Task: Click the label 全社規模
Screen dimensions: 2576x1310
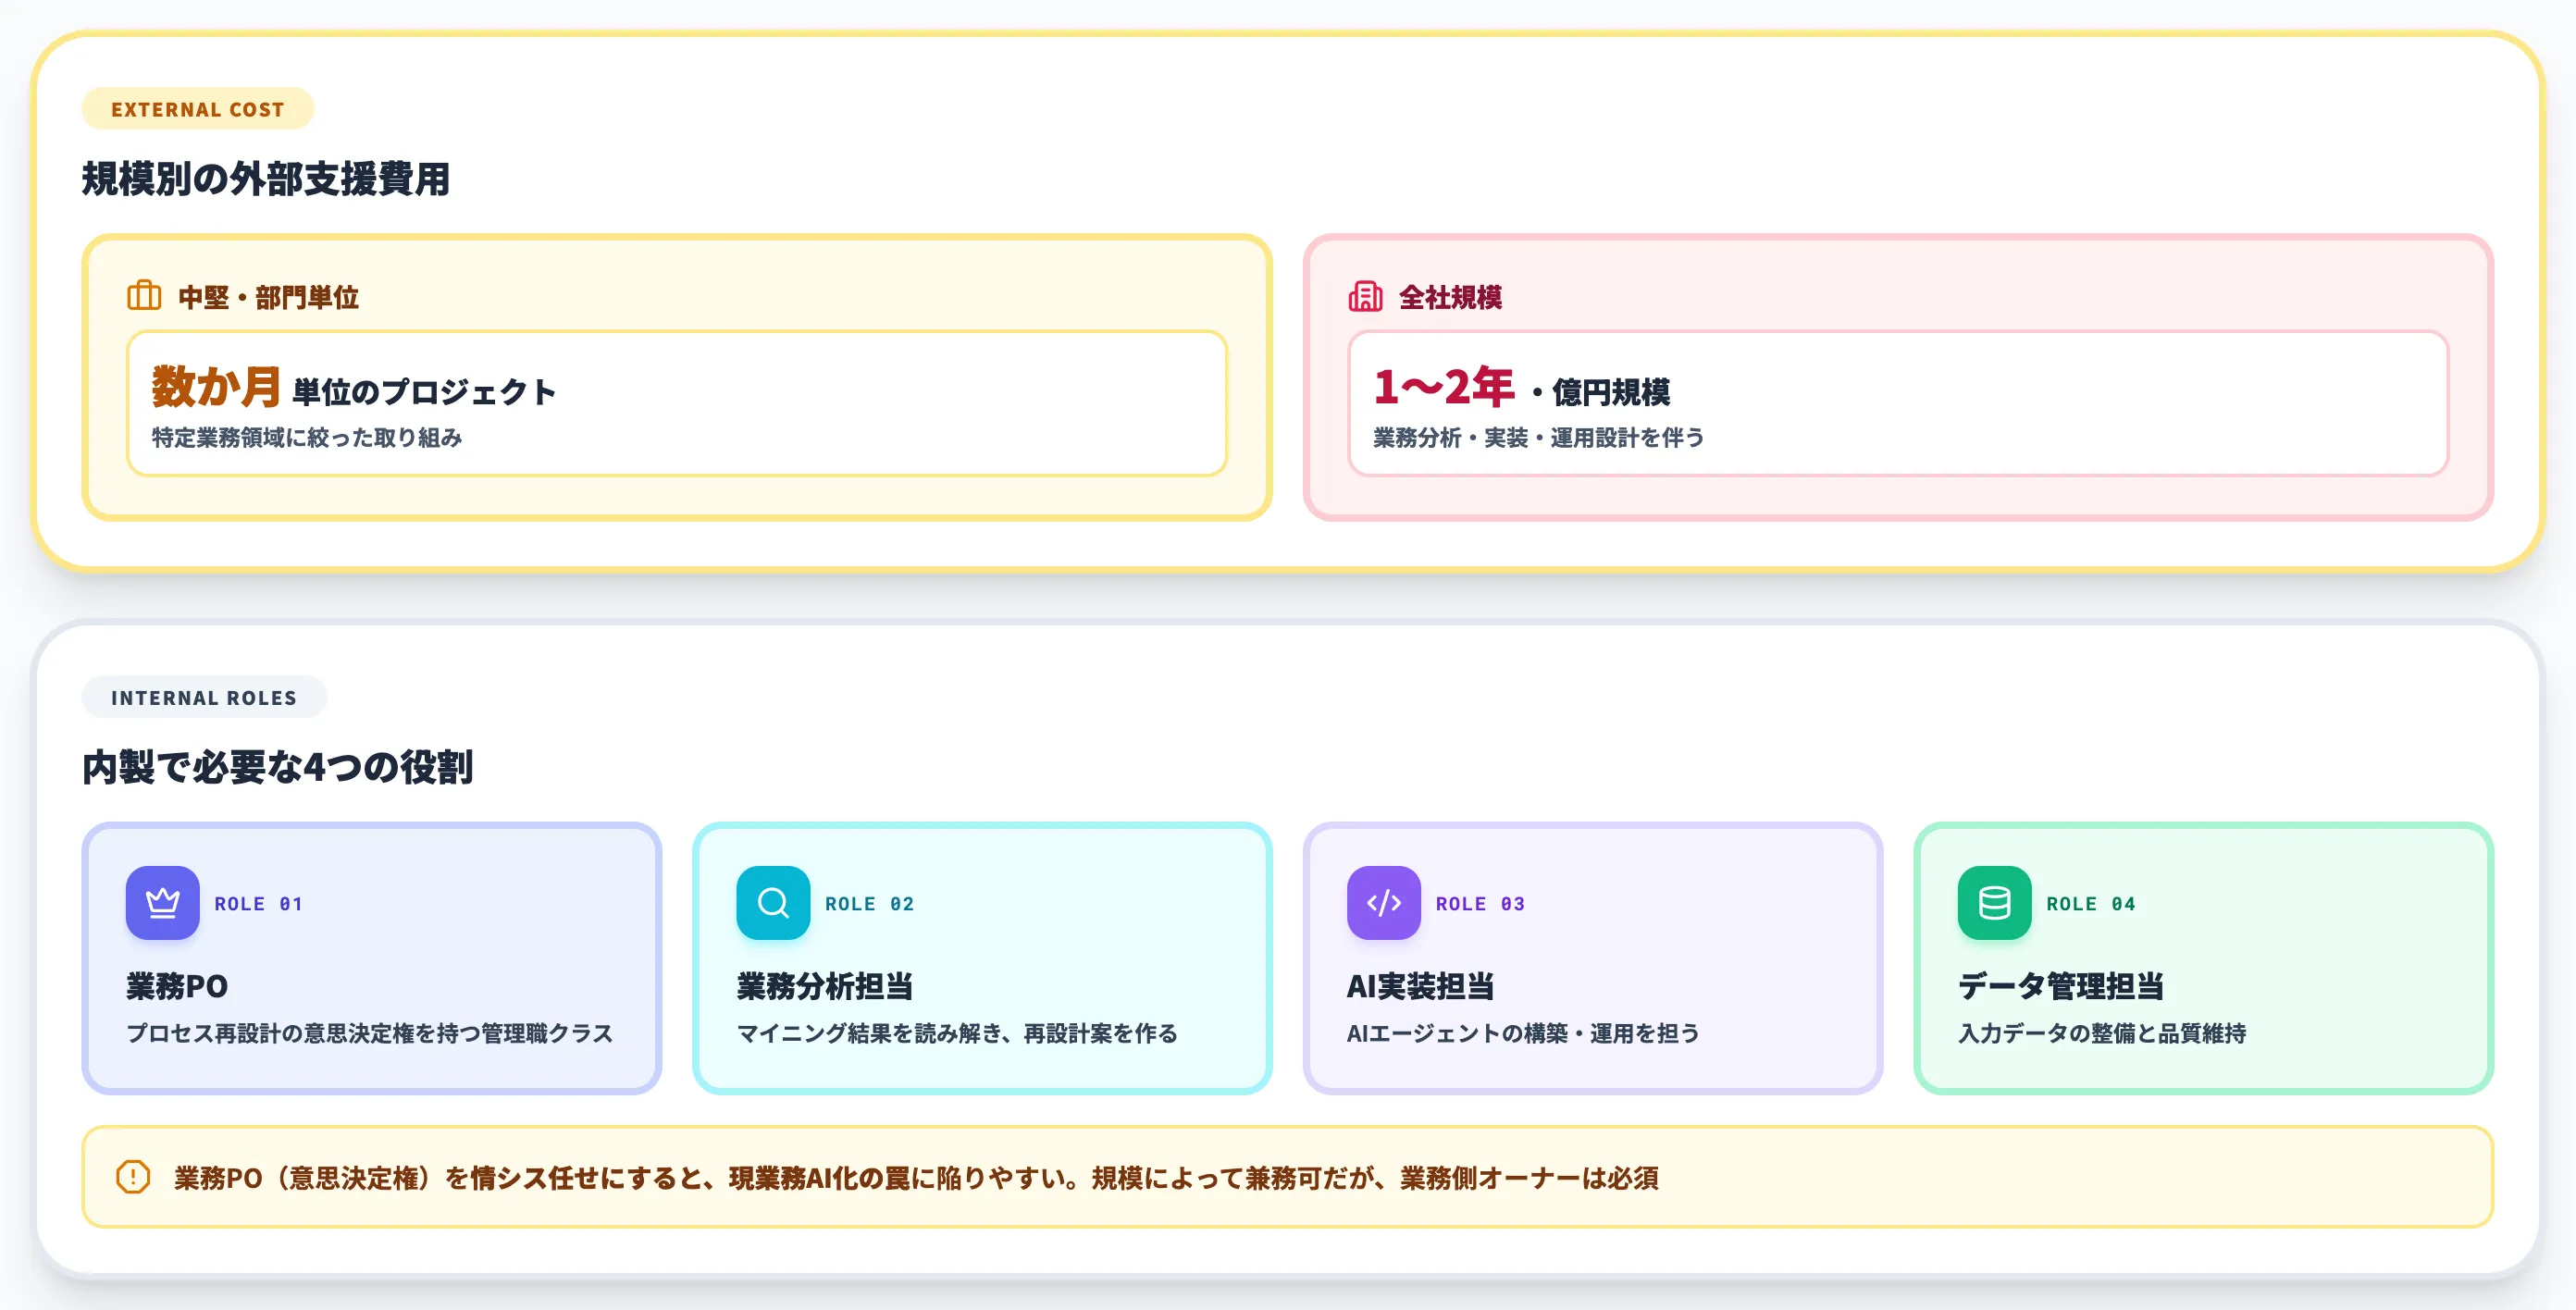Action: pos(1450,297)
